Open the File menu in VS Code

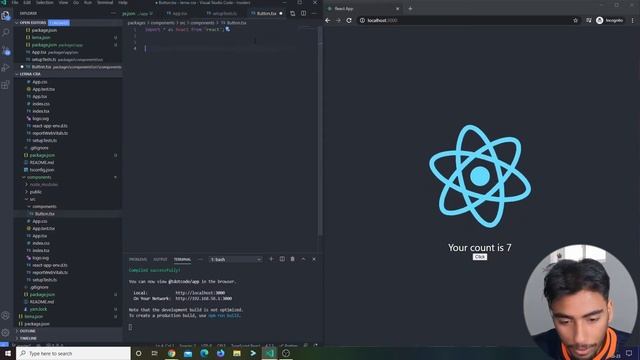[15, 2]
